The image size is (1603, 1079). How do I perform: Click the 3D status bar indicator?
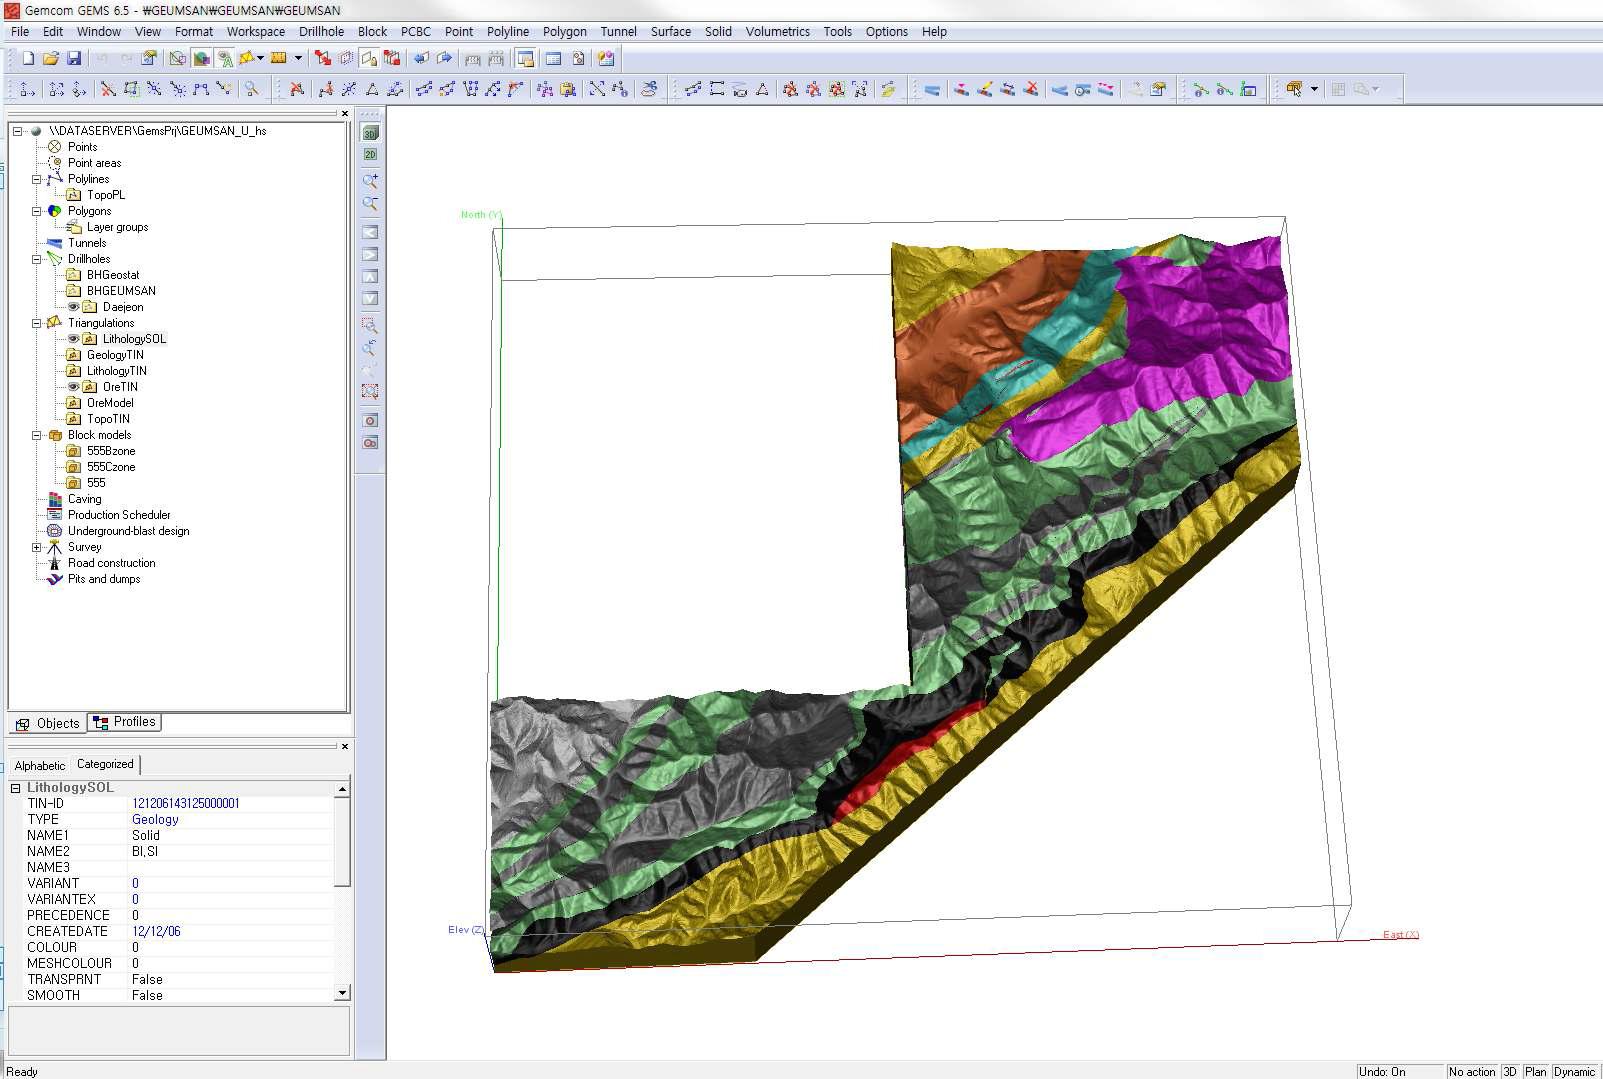(1510, 1071)
